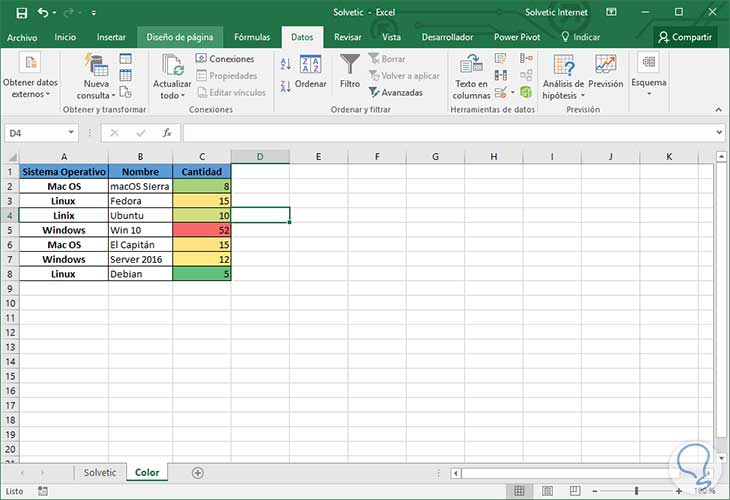This screenshot has width=730, height=500.
Task: Click the Consolidar icon
Action: (x=526, y=59)
